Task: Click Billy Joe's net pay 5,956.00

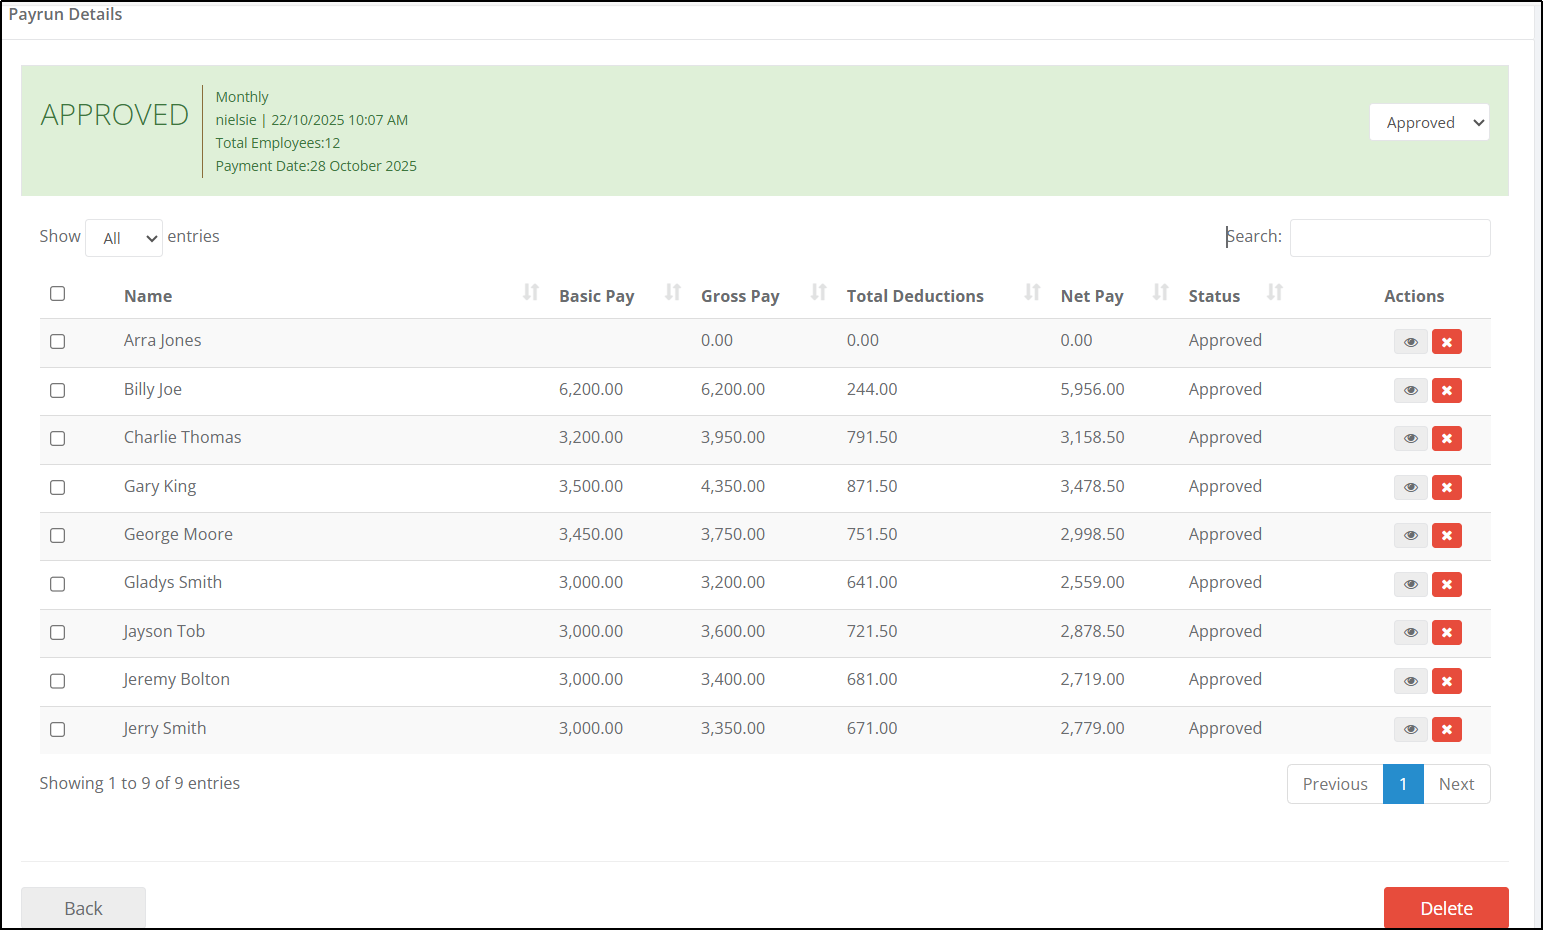Action: [1093, 389]
